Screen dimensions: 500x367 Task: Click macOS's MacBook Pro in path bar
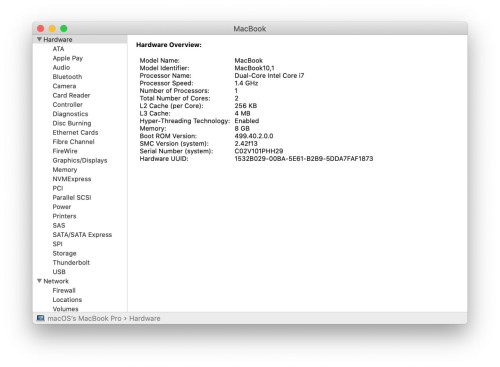84,318
